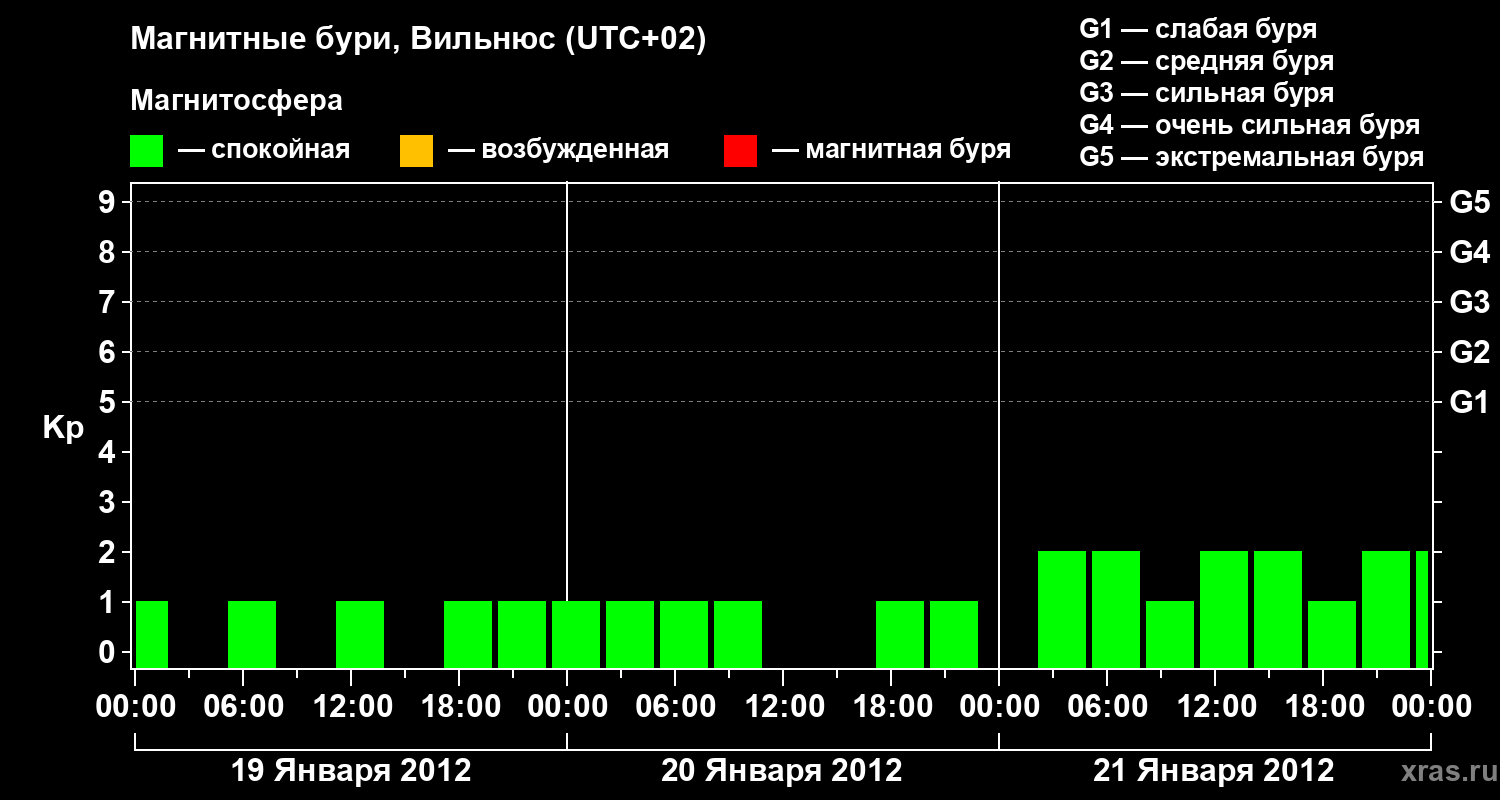Click the '06:00' time label under 21 January
Screen dimensions: 1500x800
pyautogui.click(x=1107, y=707)
